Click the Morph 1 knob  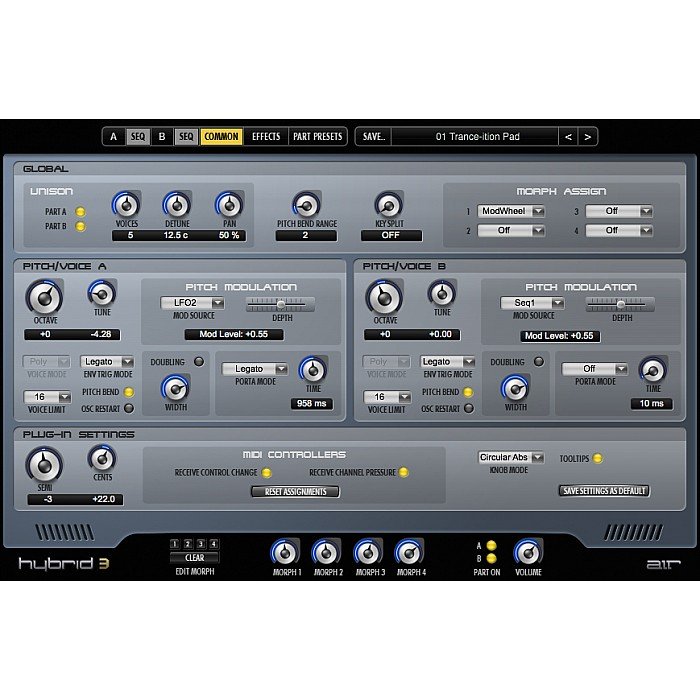285,551
